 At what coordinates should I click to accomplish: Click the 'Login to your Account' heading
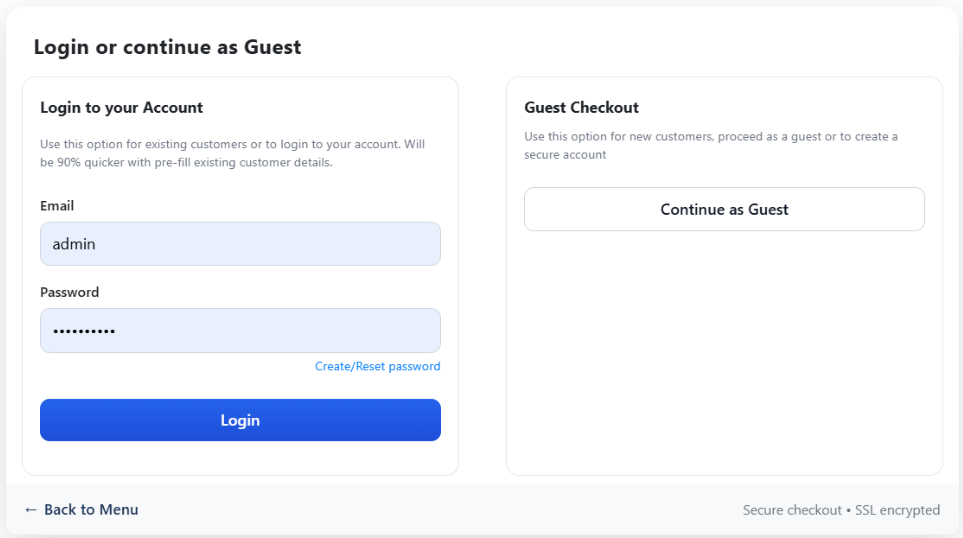[121, 108]
